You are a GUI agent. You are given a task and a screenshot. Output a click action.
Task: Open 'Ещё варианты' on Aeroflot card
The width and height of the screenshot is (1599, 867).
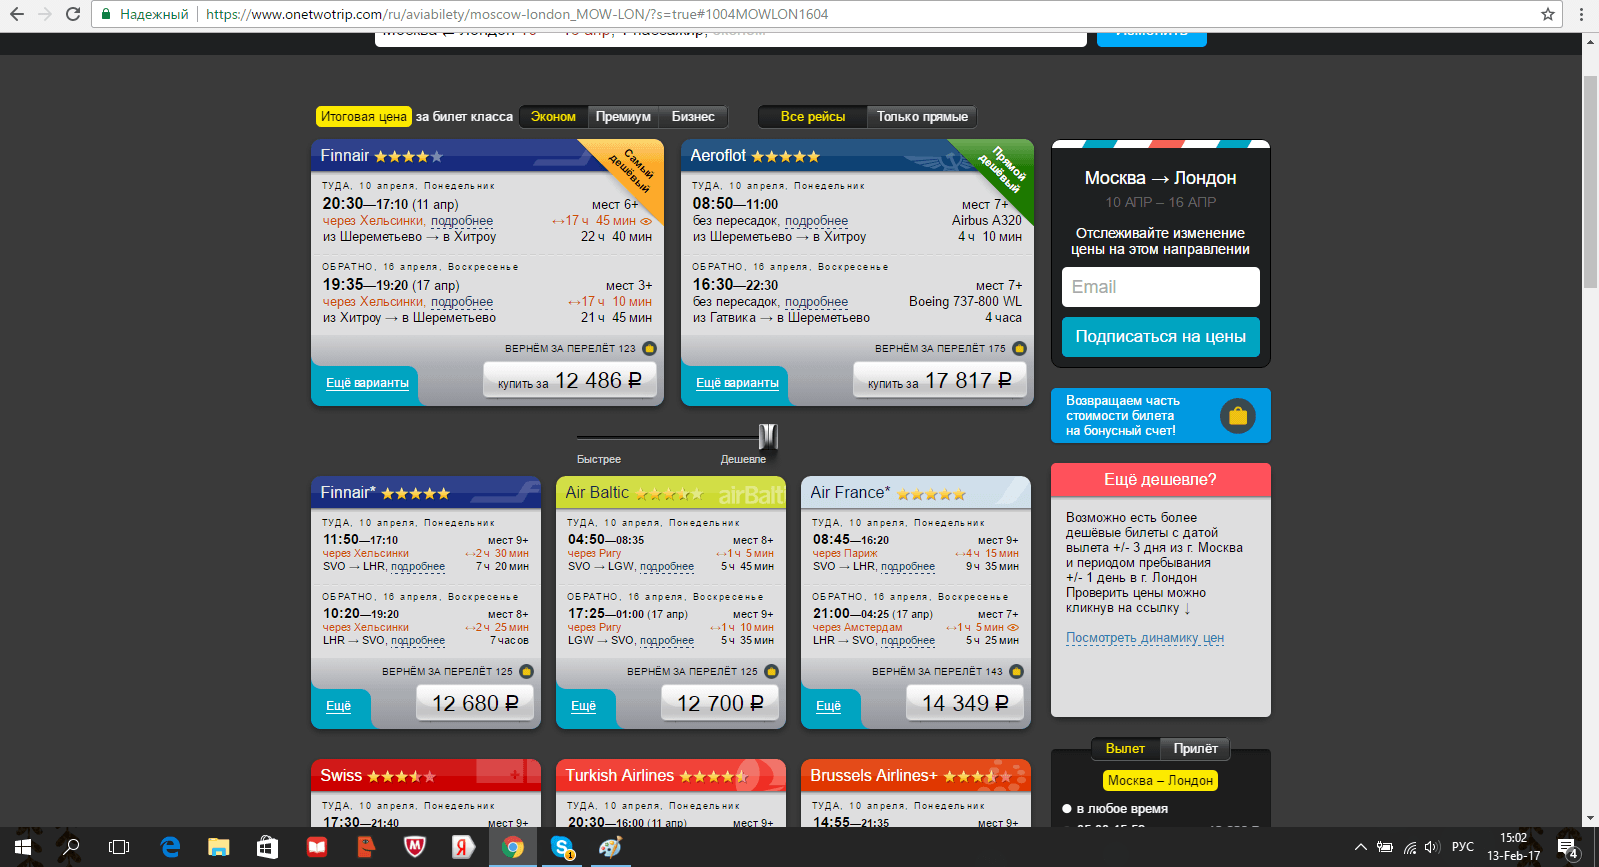pos(737,383)
